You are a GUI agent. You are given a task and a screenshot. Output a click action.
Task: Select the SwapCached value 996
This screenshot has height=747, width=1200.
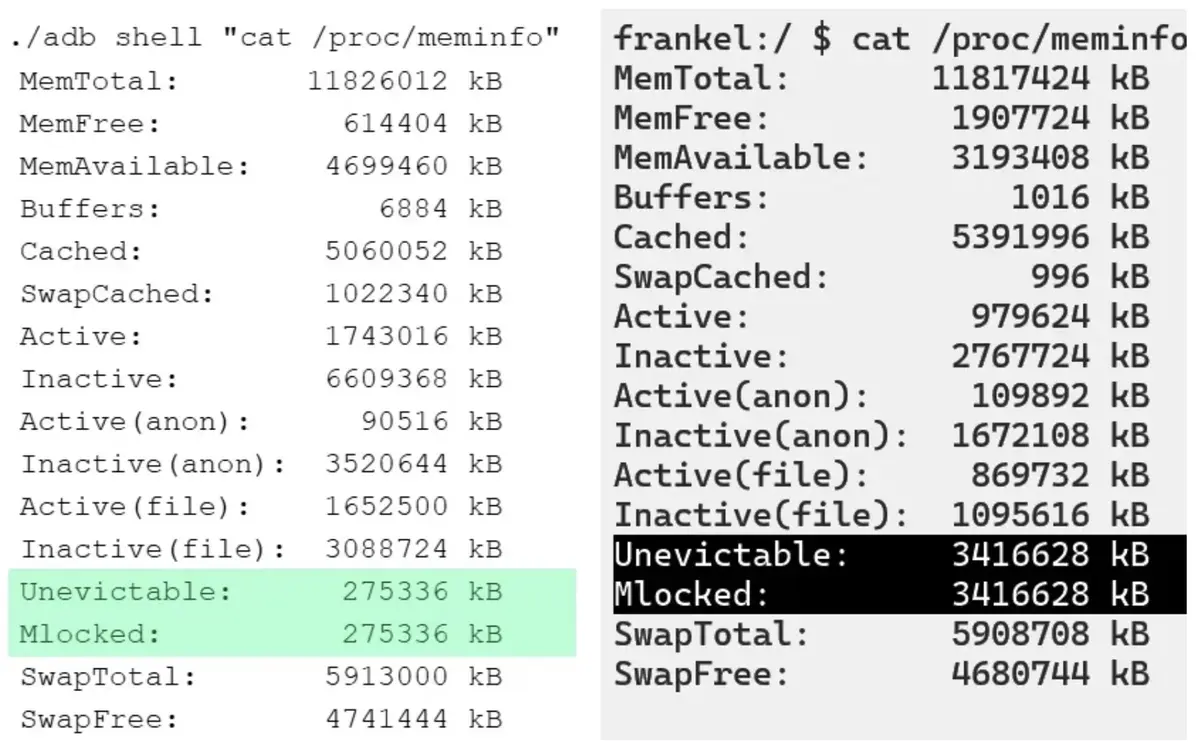(x=1060, y=276)
